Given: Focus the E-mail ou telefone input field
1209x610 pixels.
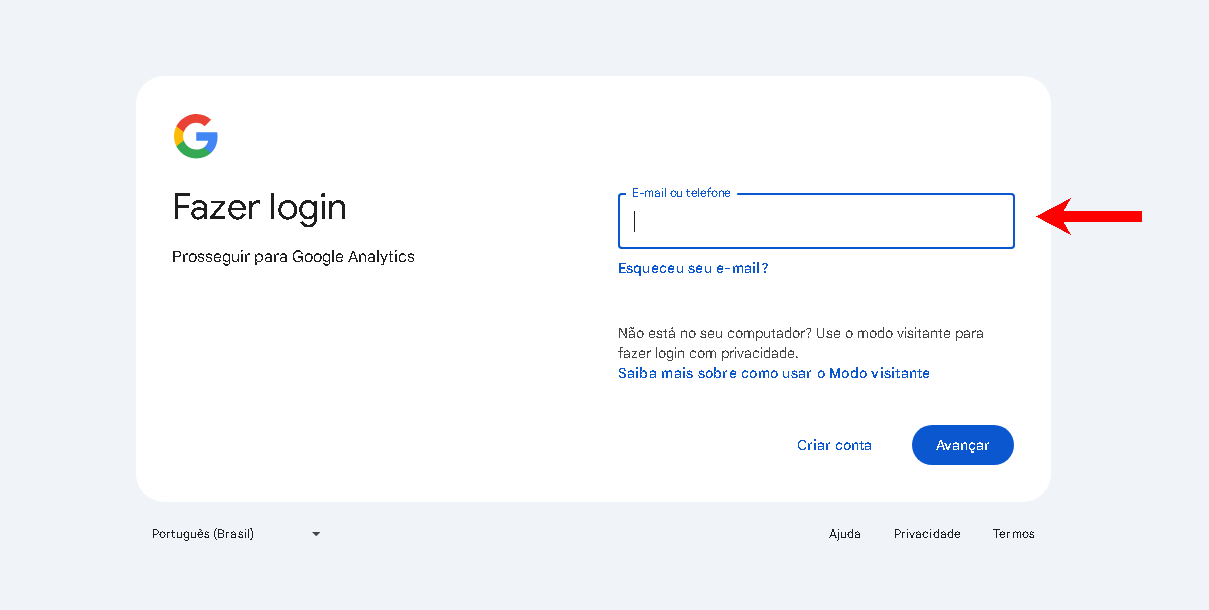Looking at the screenshot, I should tap(816, 221).
